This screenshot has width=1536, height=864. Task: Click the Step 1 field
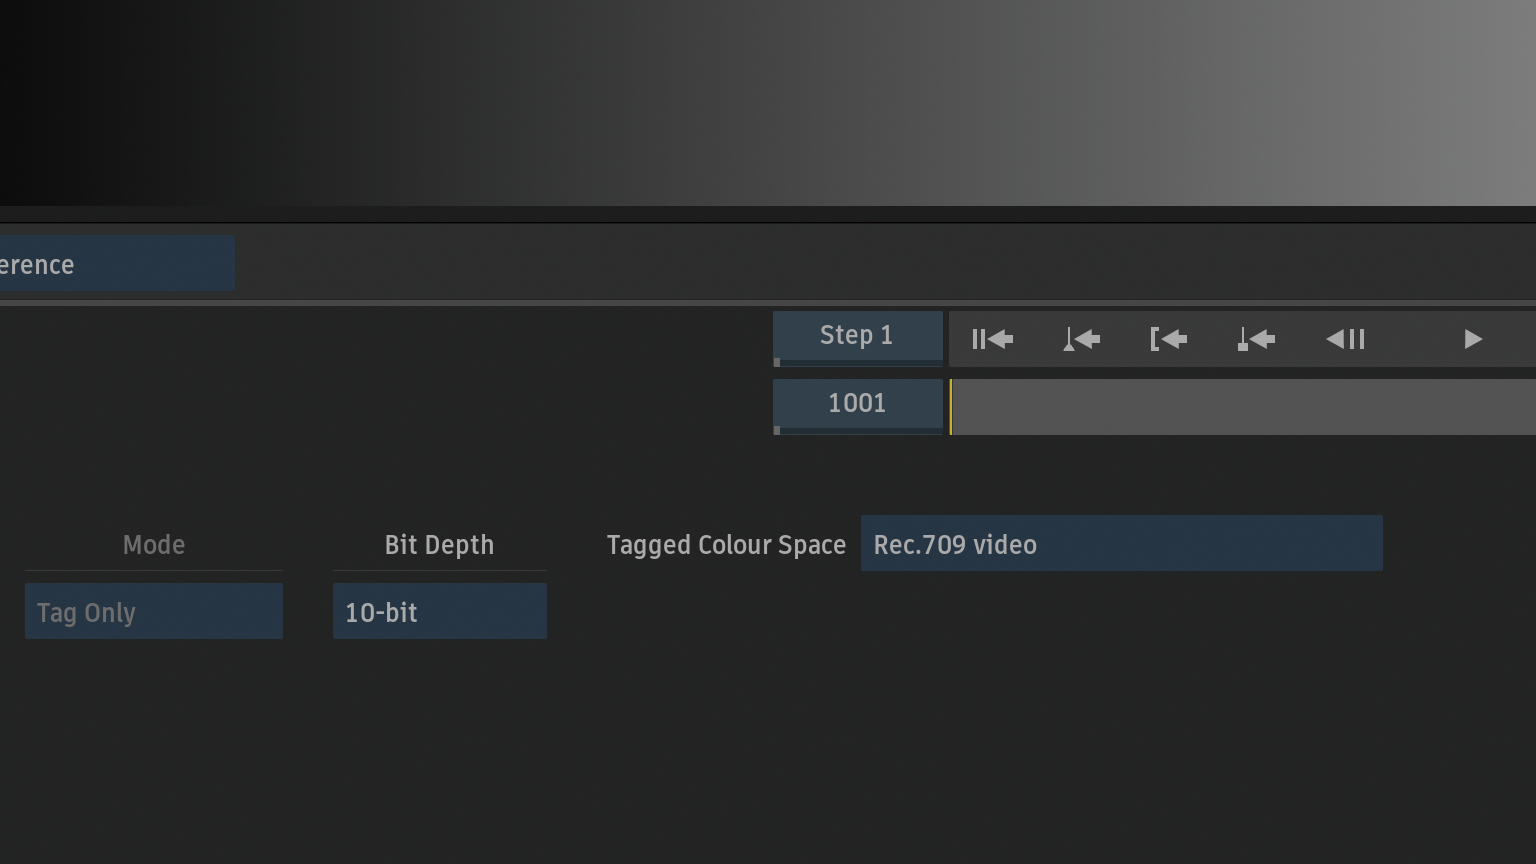(857, 336)
